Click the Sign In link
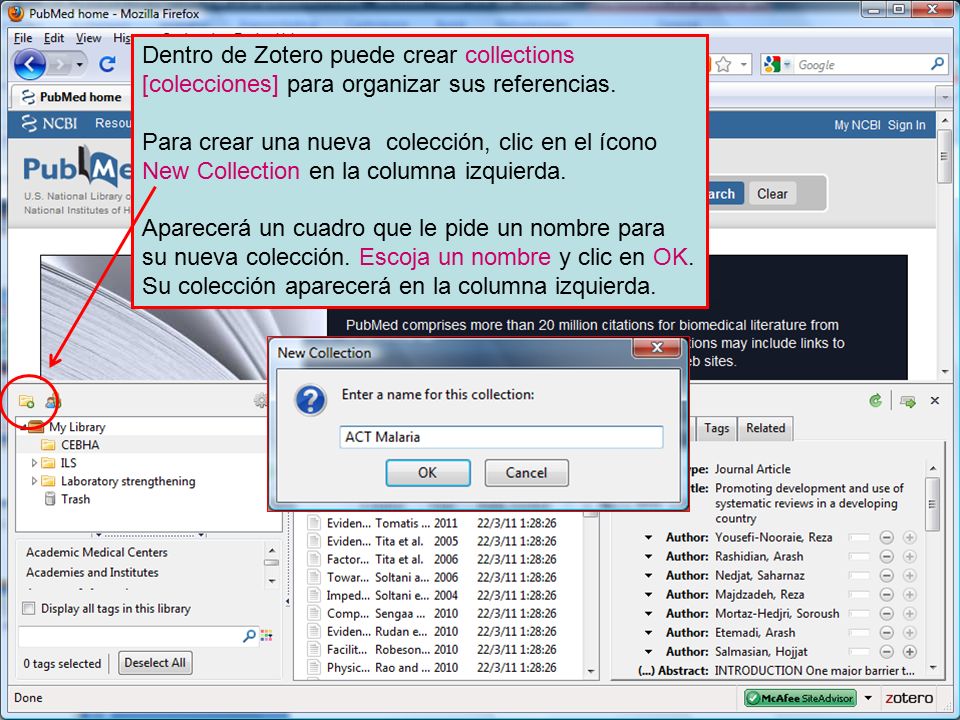Viewport: 960px width, 720px height. [907, 125]
